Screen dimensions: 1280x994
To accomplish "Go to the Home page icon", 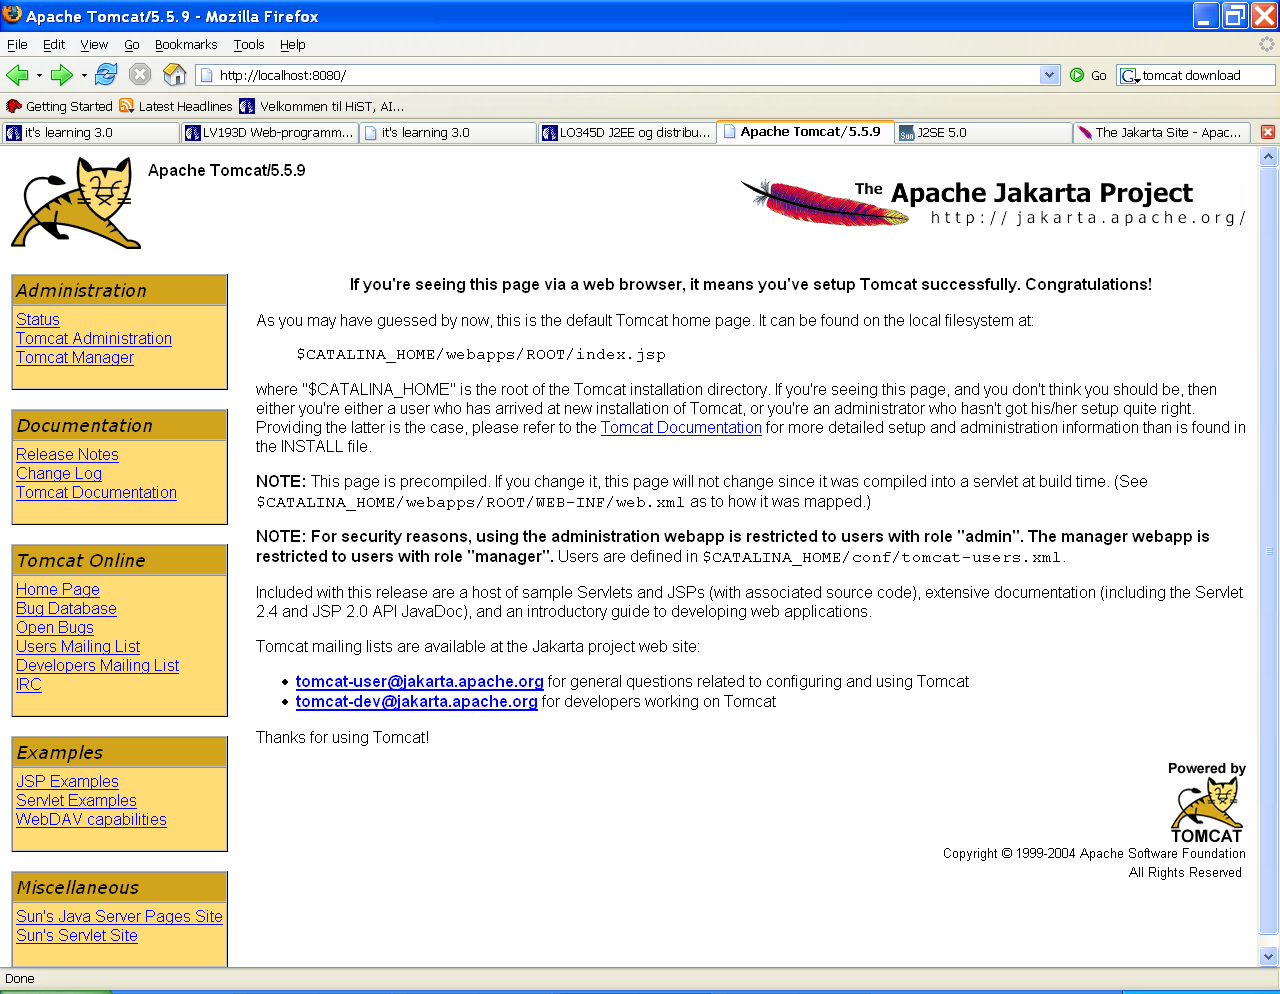I will [174, 74].
